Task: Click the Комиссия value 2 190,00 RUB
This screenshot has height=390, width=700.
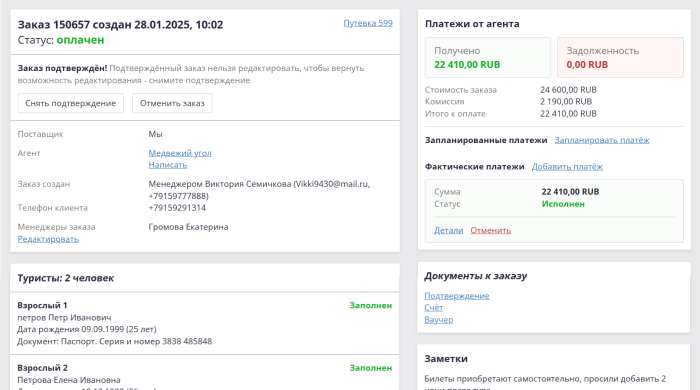Action: click(x=566, y=101)
